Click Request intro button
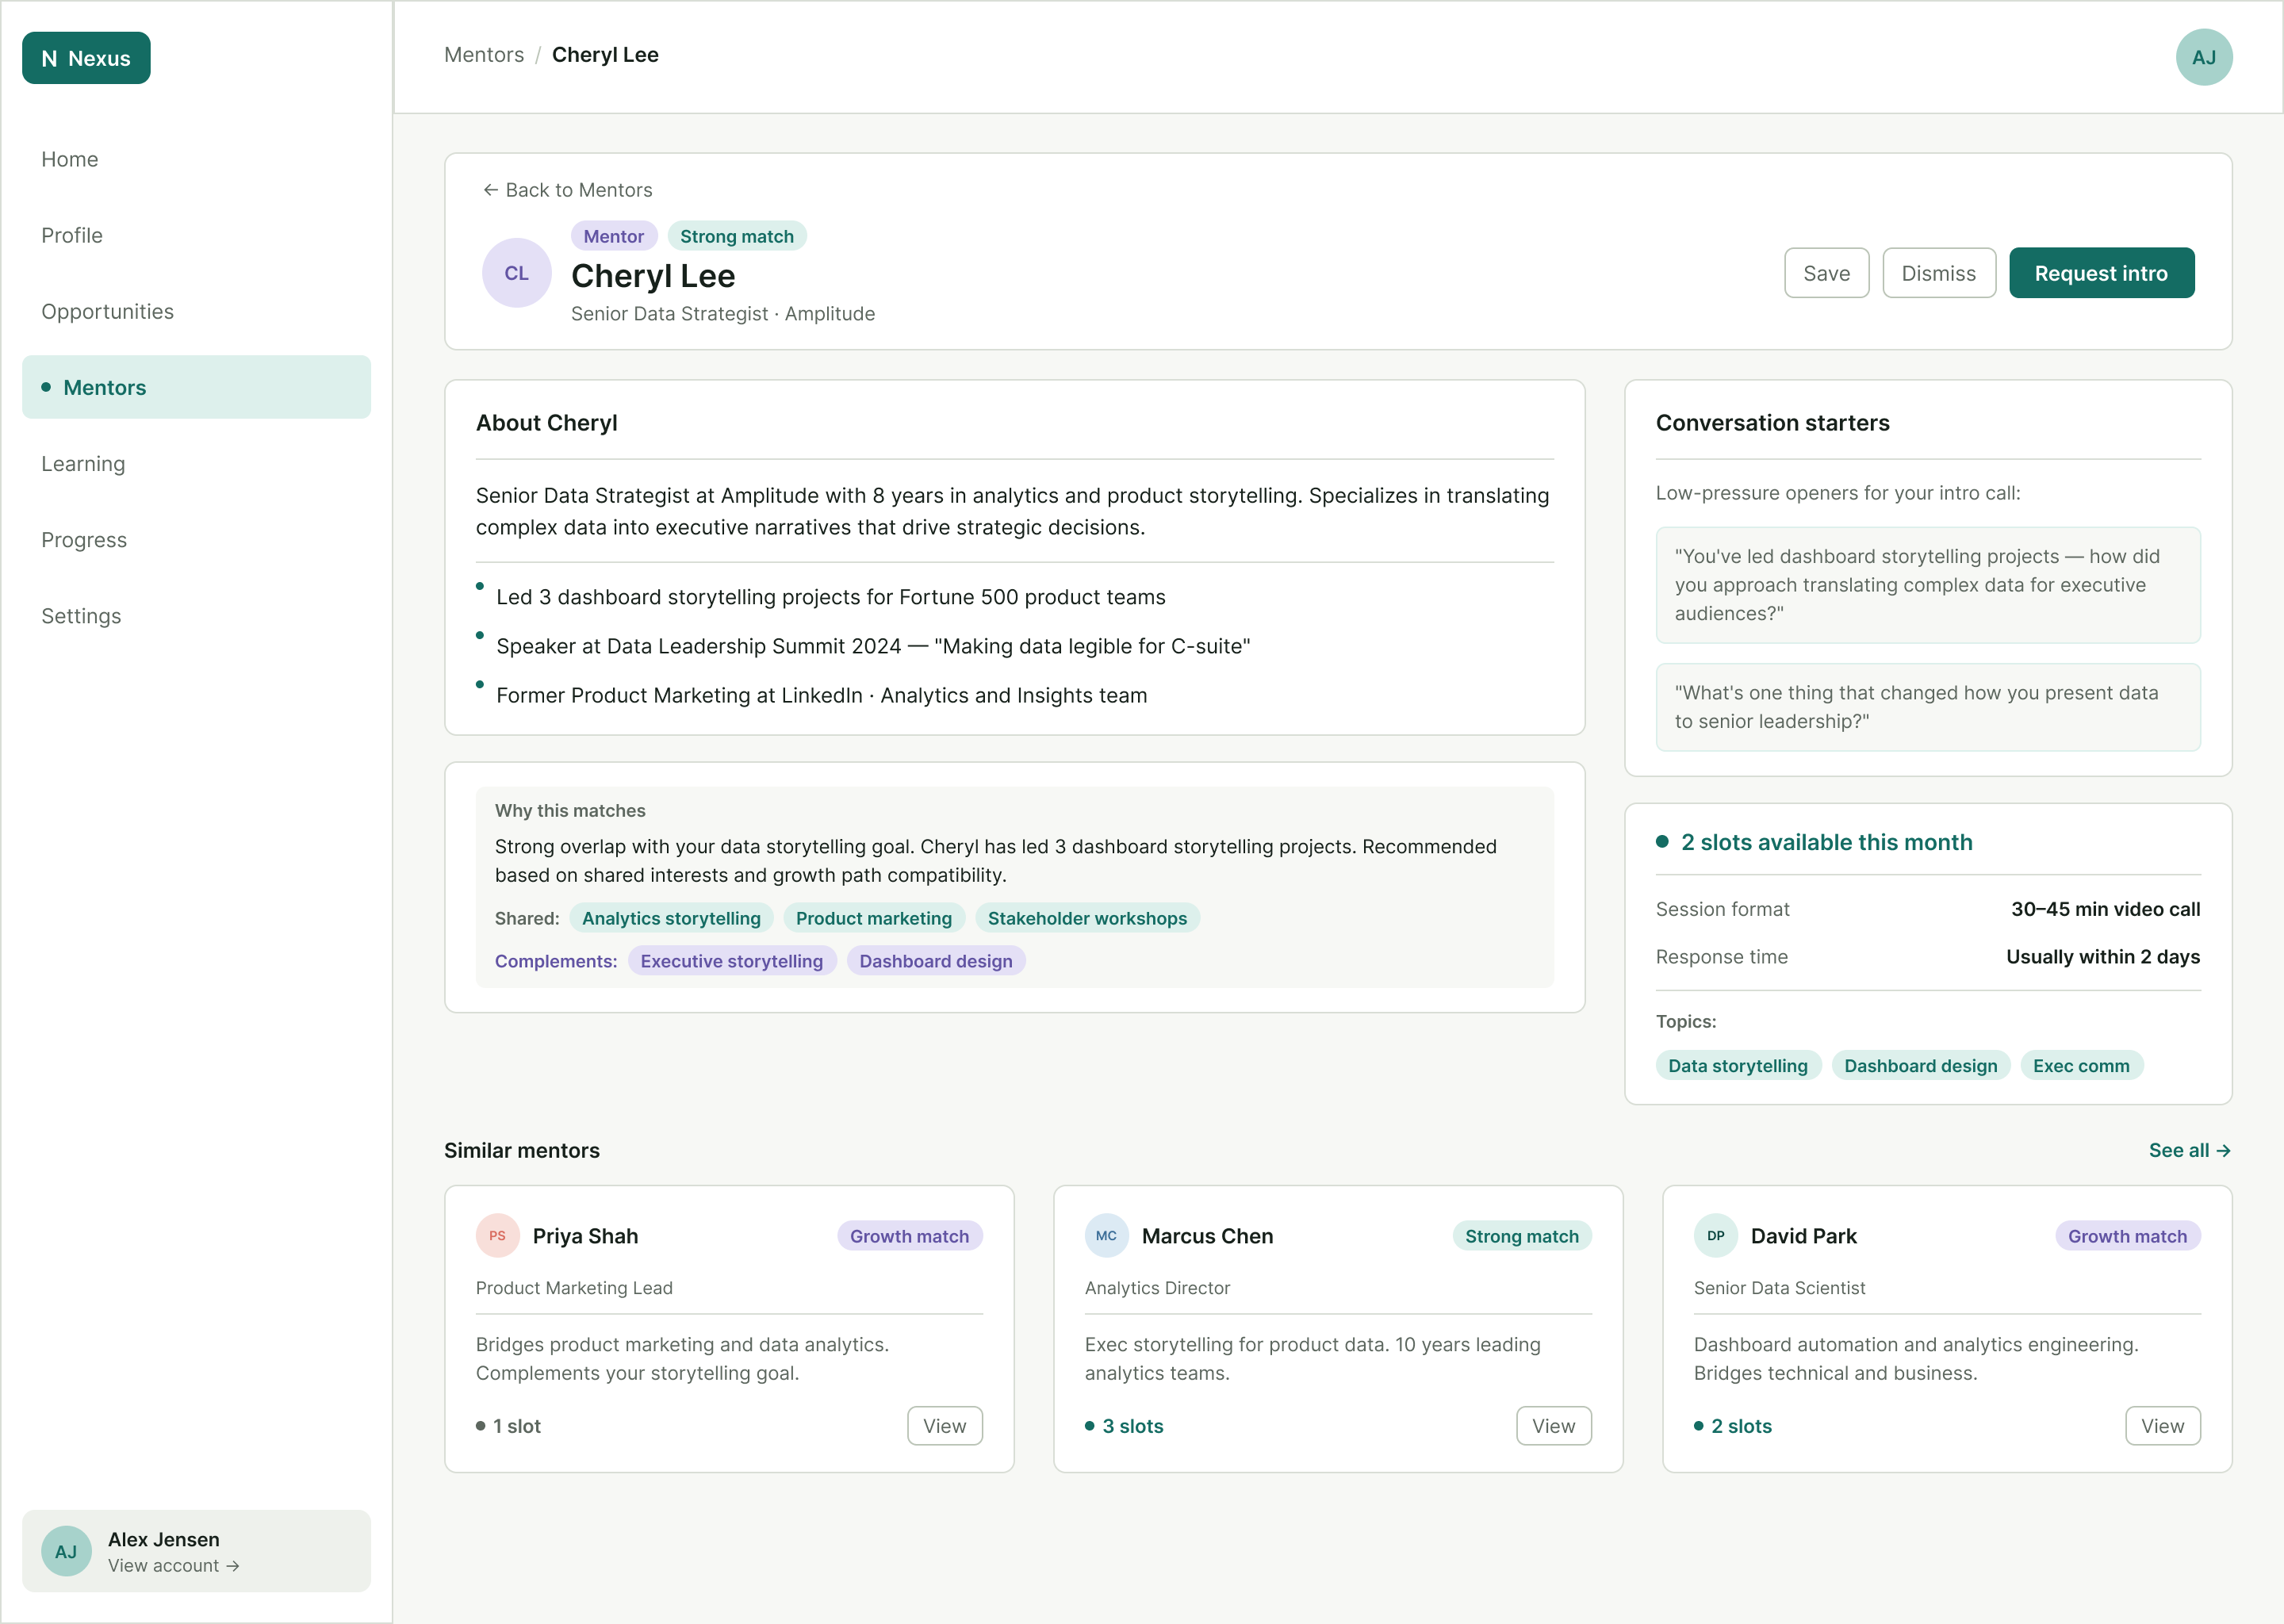The height and width of the screenshot is (1624, 2284). [2101, 273]
